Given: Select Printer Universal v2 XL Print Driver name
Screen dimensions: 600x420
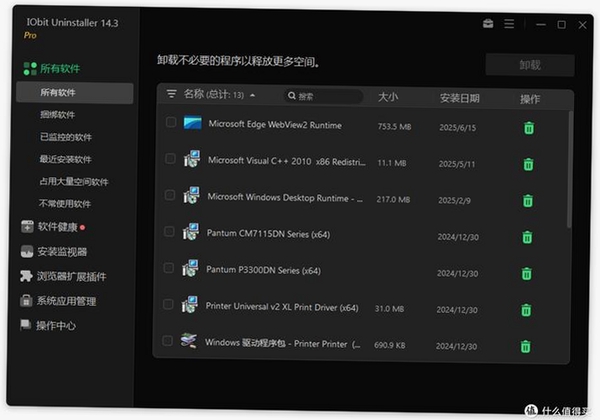Looking at the screenshot, I should pos(282,307).
